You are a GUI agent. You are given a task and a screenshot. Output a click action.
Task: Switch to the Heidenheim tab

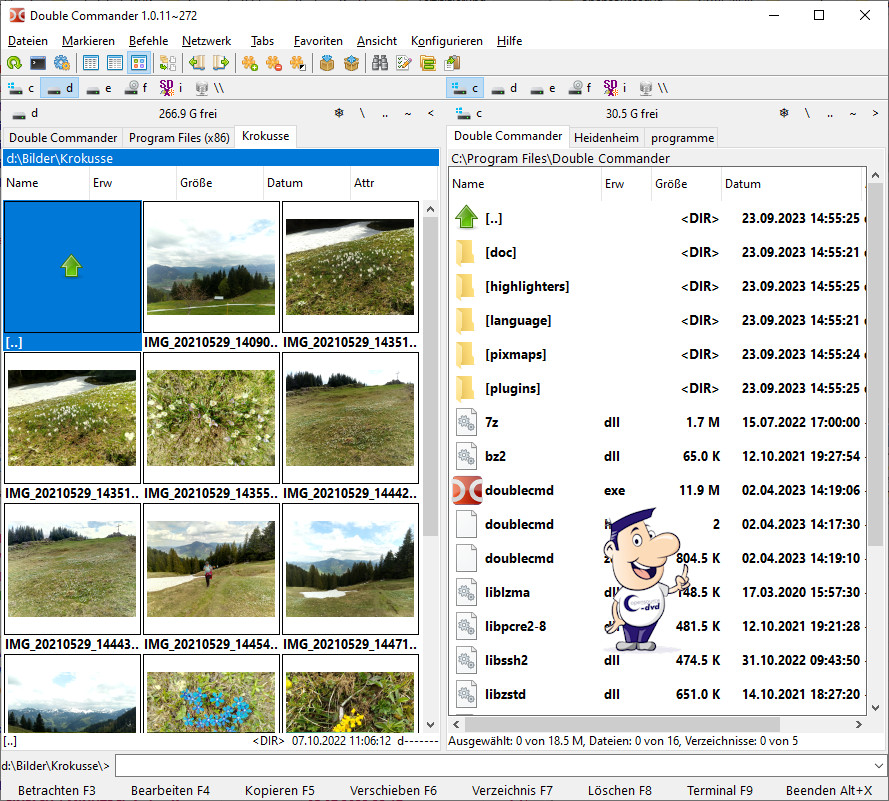[606, 137]
